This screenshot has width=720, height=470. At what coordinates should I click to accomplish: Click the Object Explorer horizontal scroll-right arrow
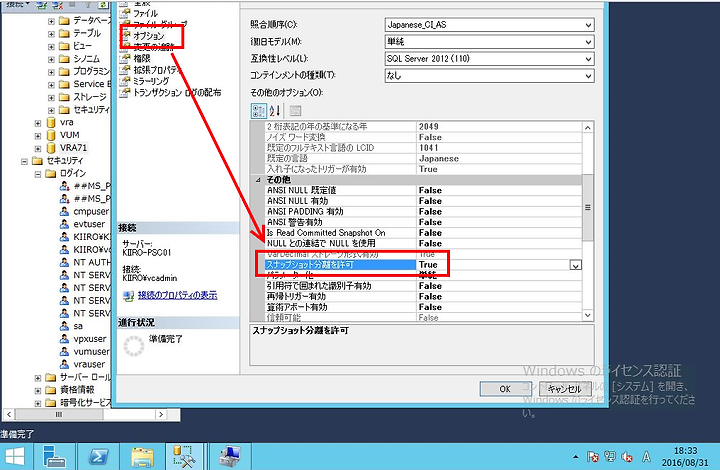pos(161,414)
